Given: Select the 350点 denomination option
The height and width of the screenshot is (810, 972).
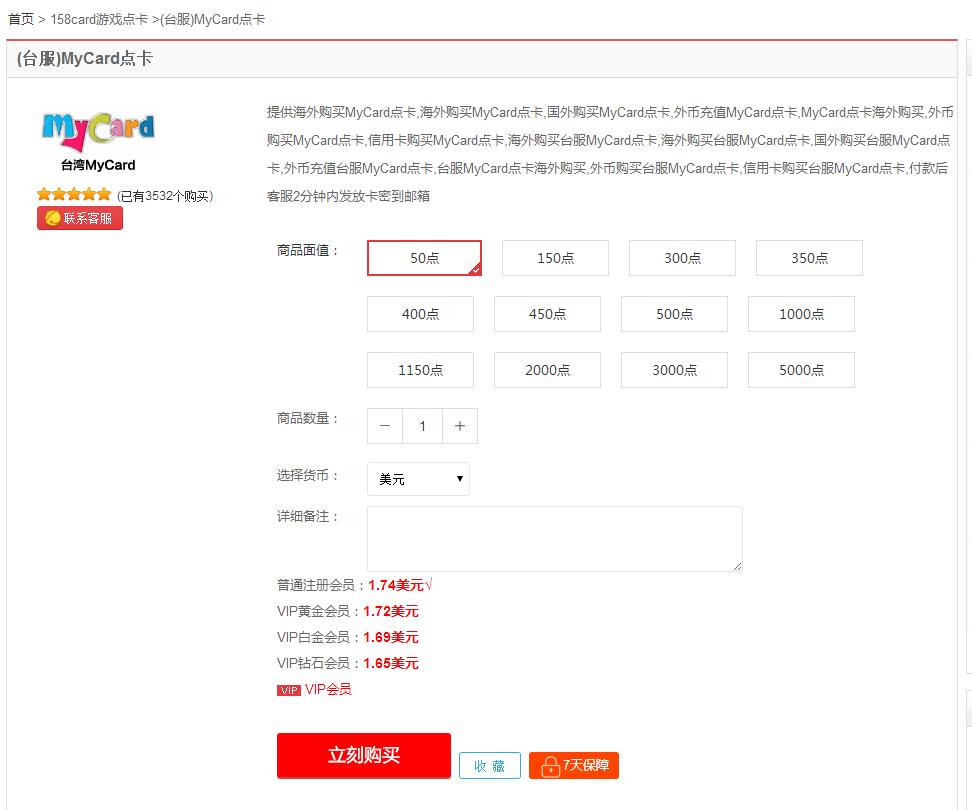Looking at the screenshot, I should (810, 258).
